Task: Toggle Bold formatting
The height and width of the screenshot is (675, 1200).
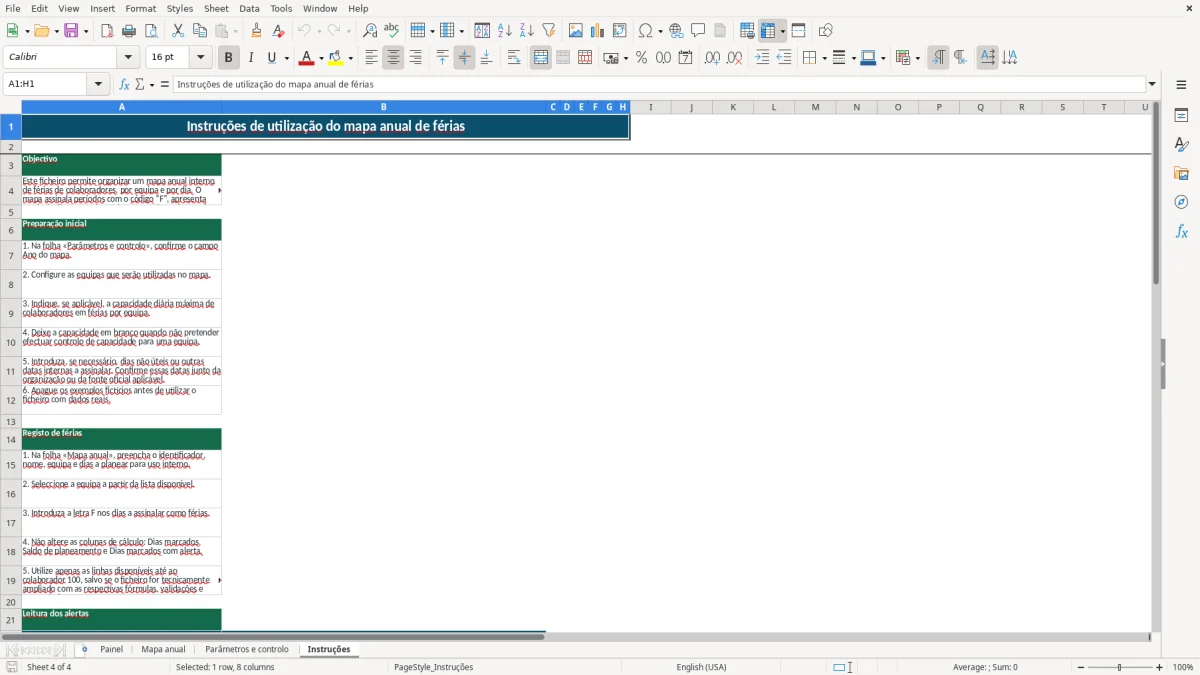Action: pyautogui.click(x=228, y=58)
